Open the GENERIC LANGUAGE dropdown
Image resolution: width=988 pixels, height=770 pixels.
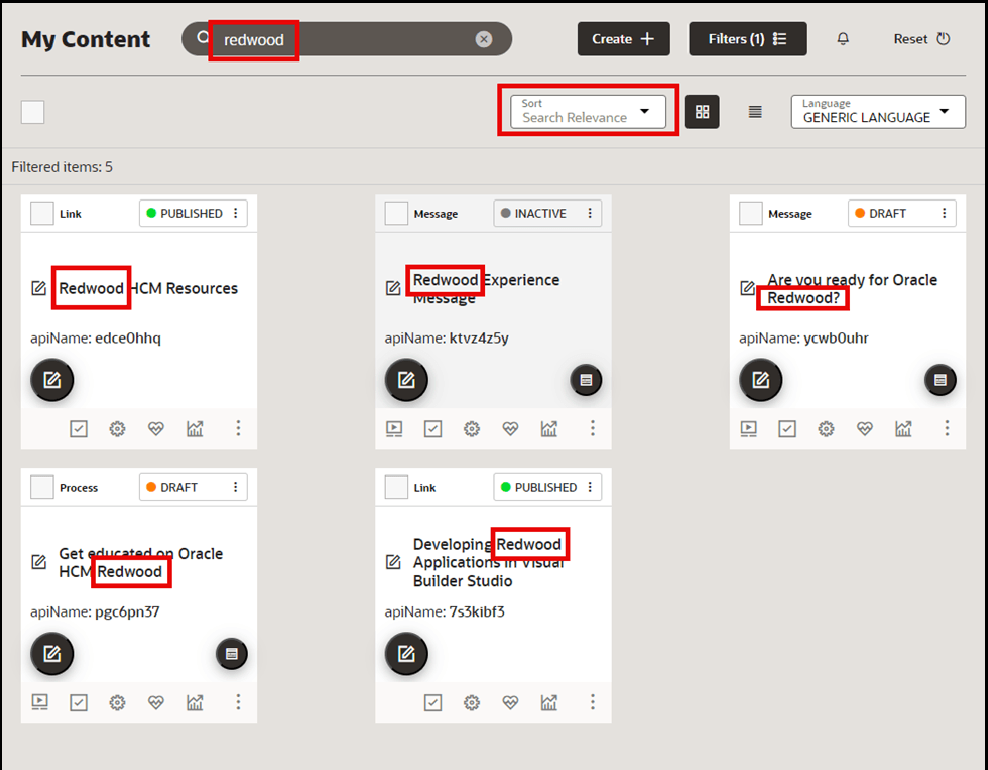point(878,112)
